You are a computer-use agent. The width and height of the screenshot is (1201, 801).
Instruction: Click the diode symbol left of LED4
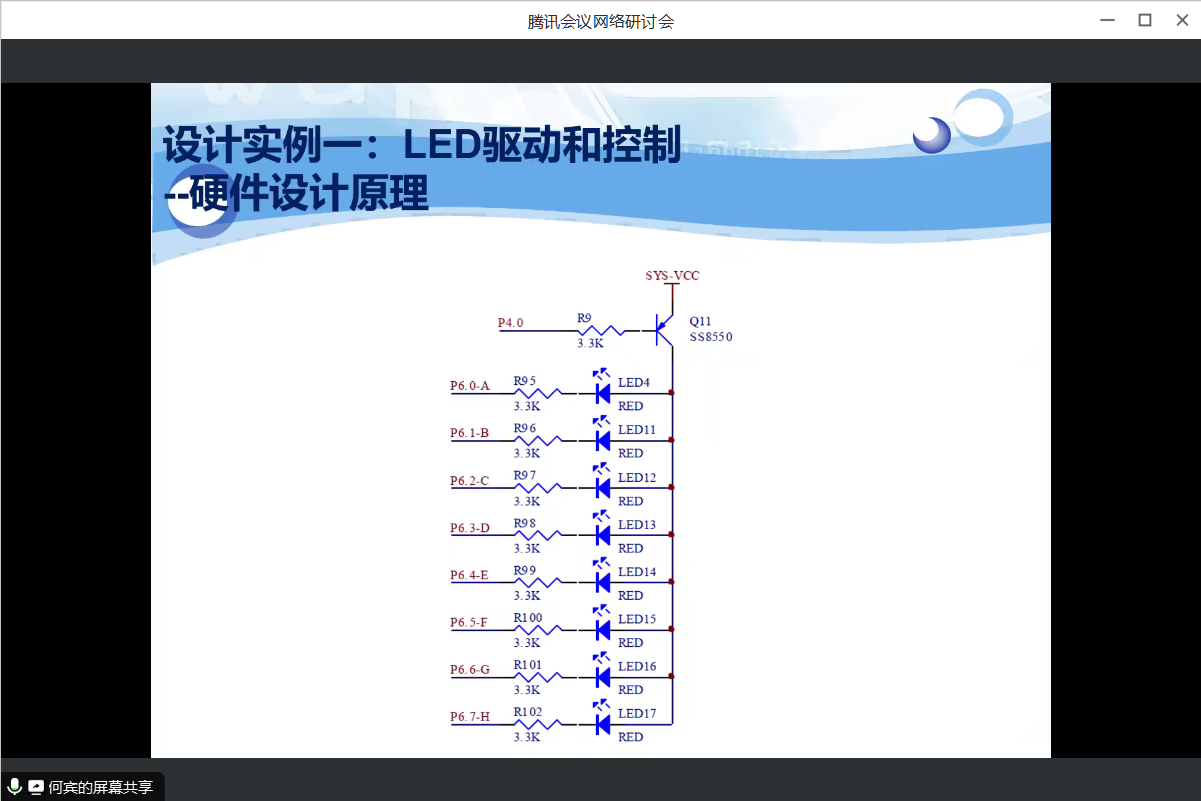pos(602,388)
